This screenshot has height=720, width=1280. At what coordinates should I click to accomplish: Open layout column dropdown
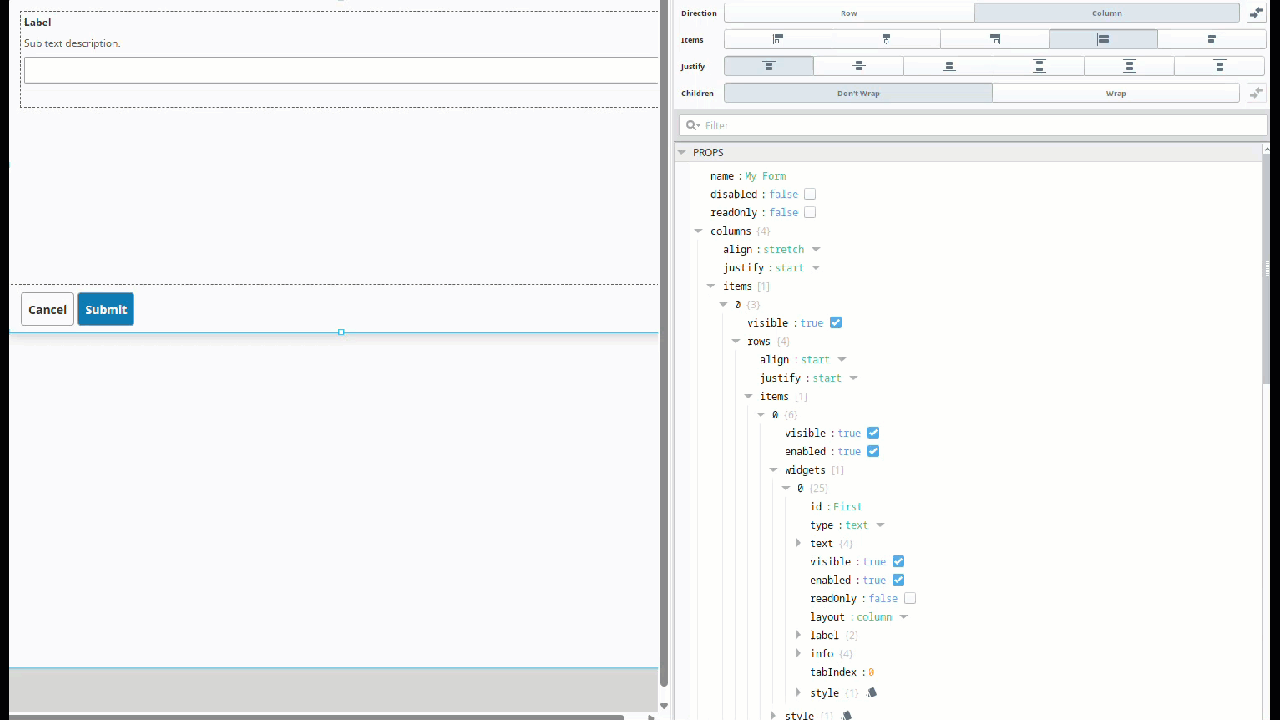point(903,617)
